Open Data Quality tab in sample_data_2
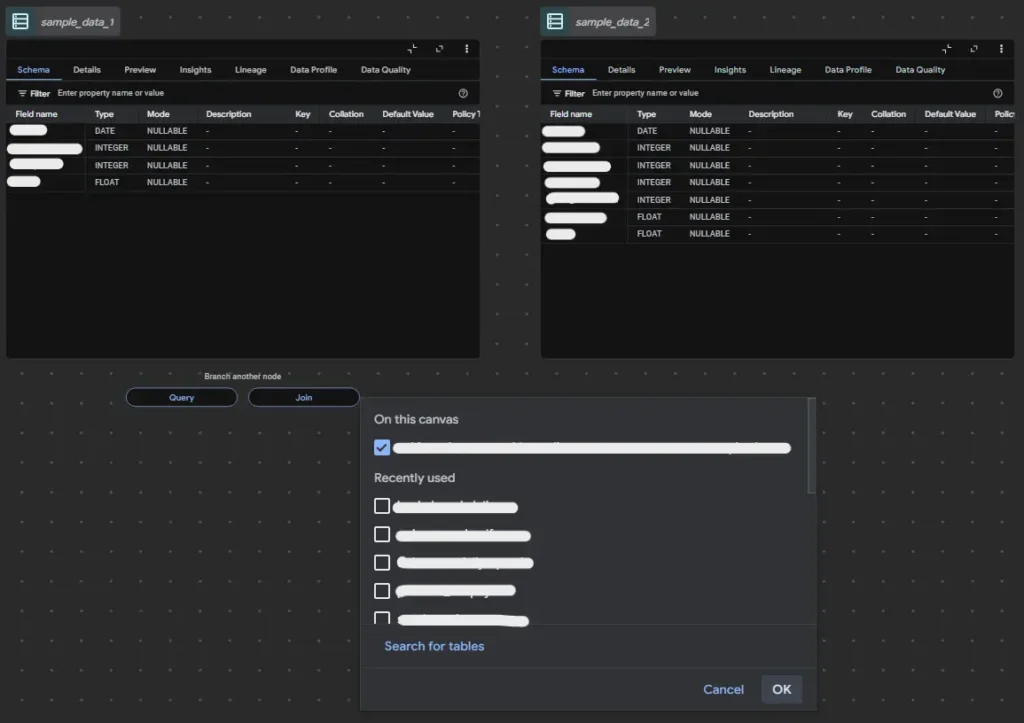 (920, 70)
